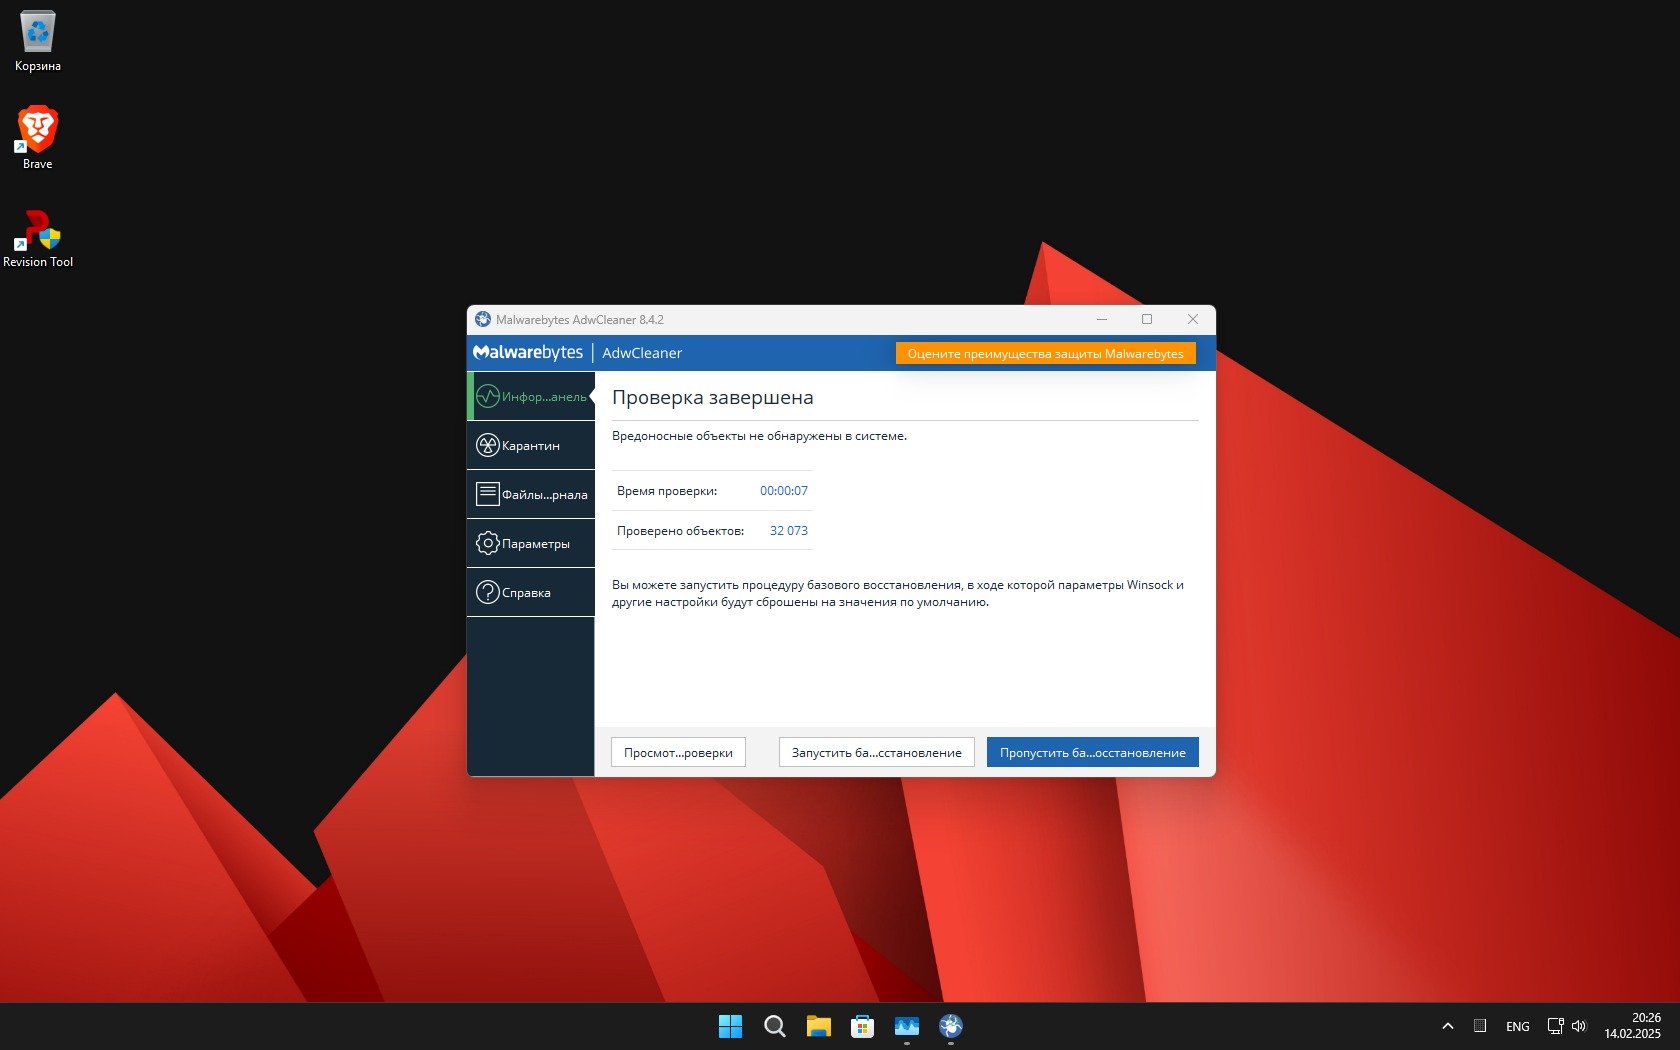Open File Explorer from the taskbar

(x=819, y=1026)
